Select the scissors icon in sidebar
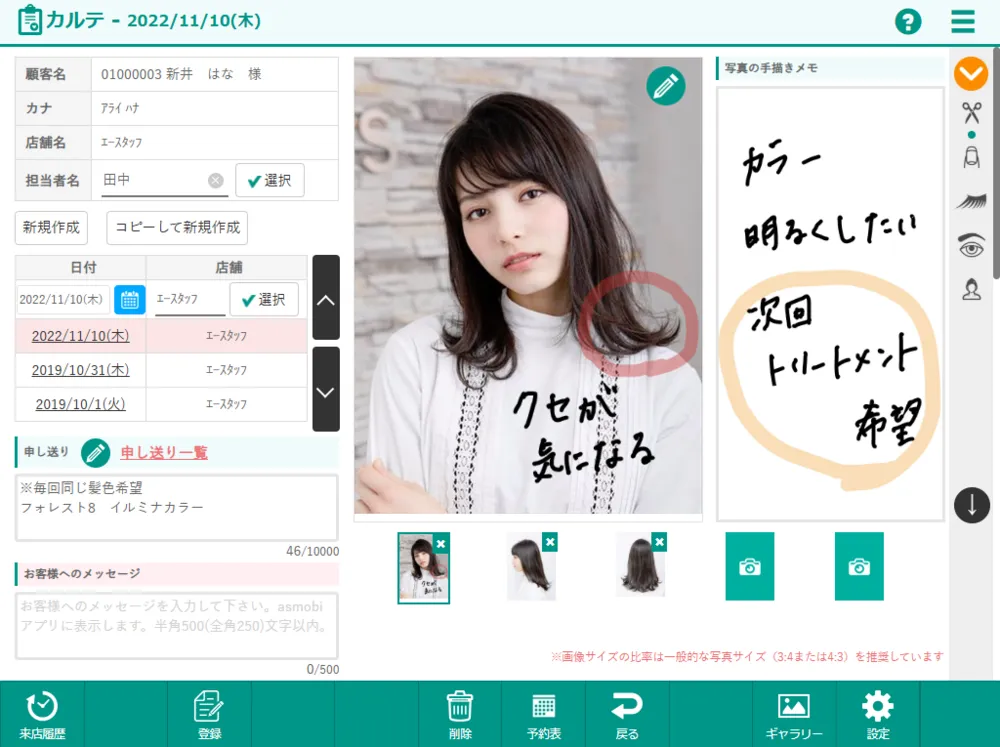Screen dimensions: 1000x747 971,112
